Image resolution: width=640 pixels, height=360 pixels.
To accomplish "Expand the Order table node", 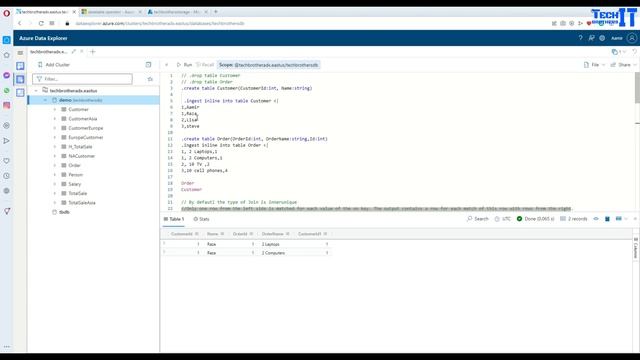I will (x=55, y=165).
